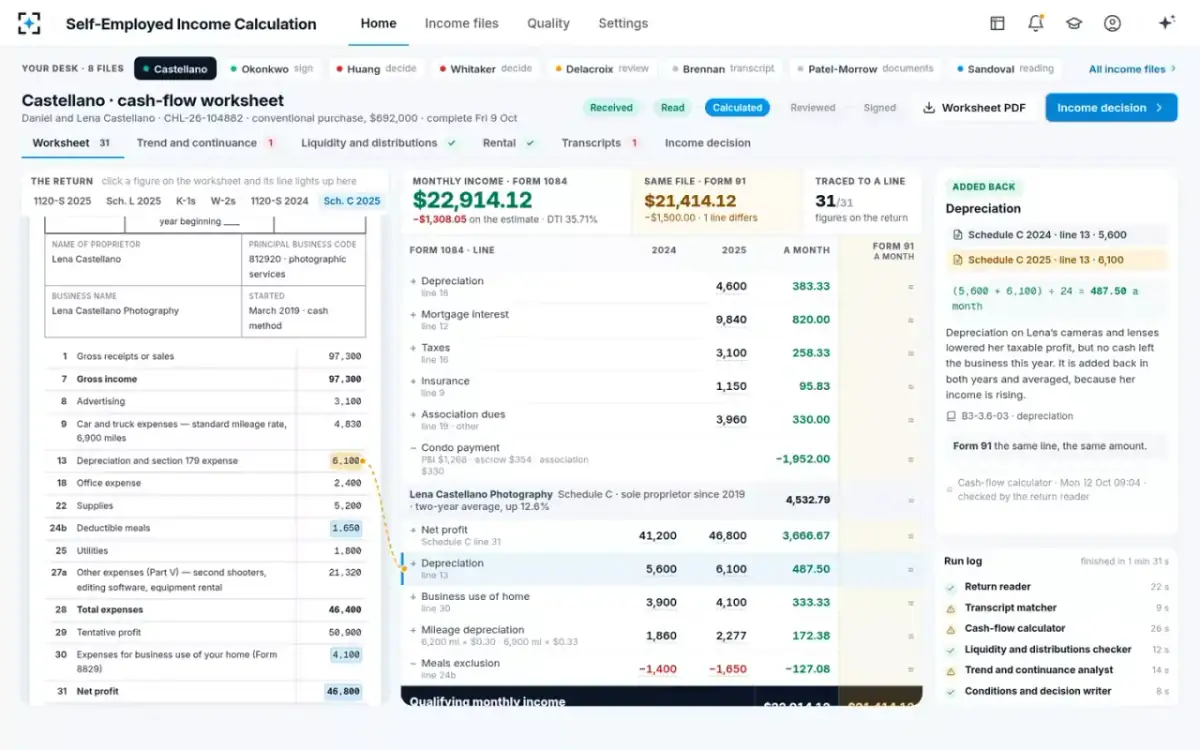
Task: Open the Settings menu
Action: pos(623,23)
